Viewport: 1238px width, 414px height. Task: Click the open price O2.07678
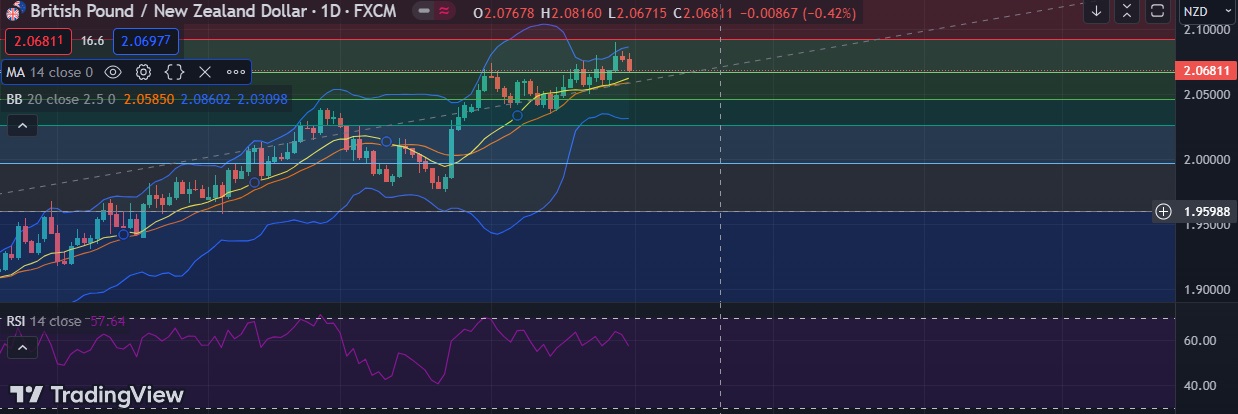pyautogui.click(x=503, y=11)
